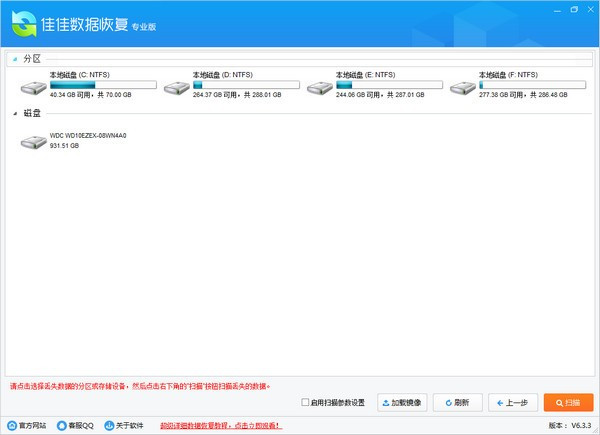Minimize the application window
The width and height of the screenshot is (600, 435).
[x=558, y=10]
